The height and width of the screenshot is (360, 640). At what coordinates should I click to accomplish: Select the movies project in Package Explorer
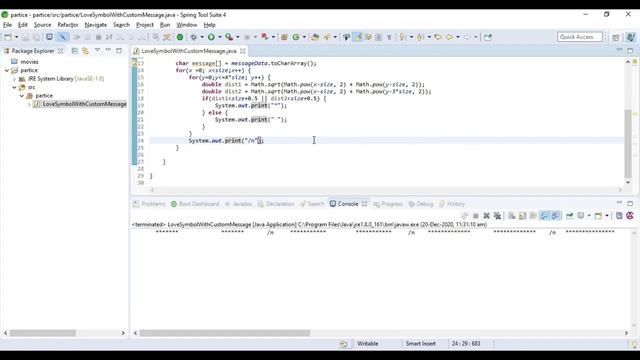[x=29, y=62]
